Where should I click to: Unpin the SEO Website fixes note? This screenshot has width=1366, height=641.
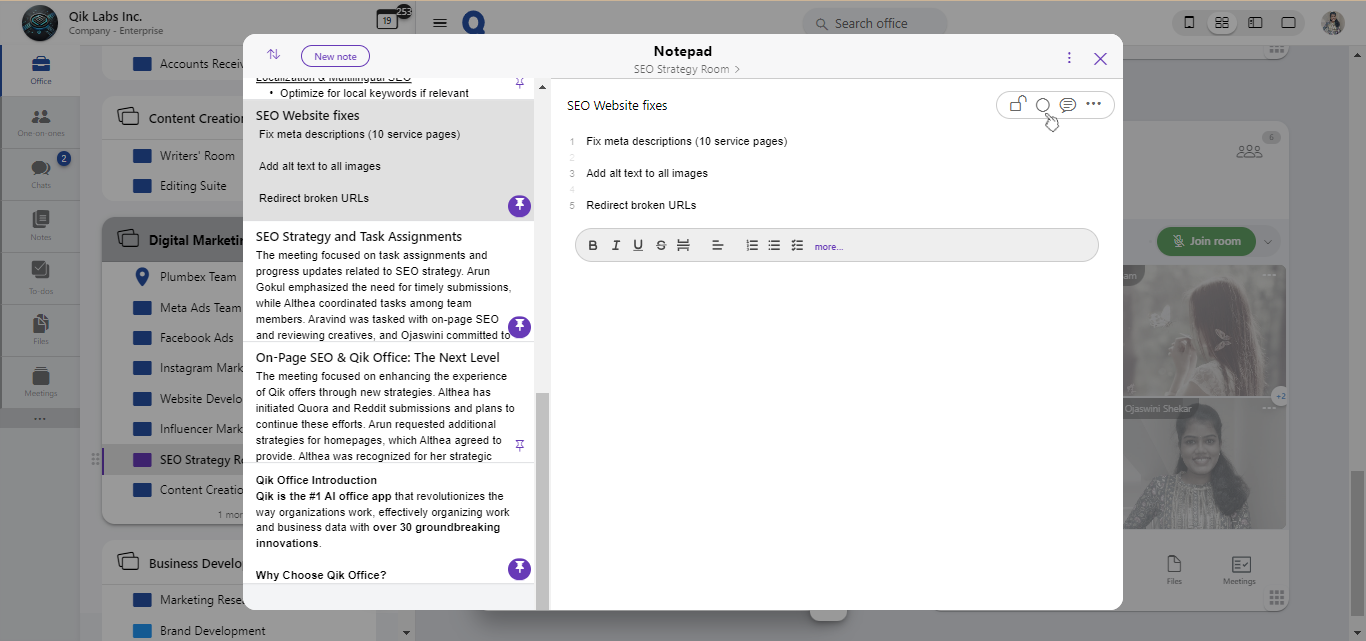coord(519,206)
